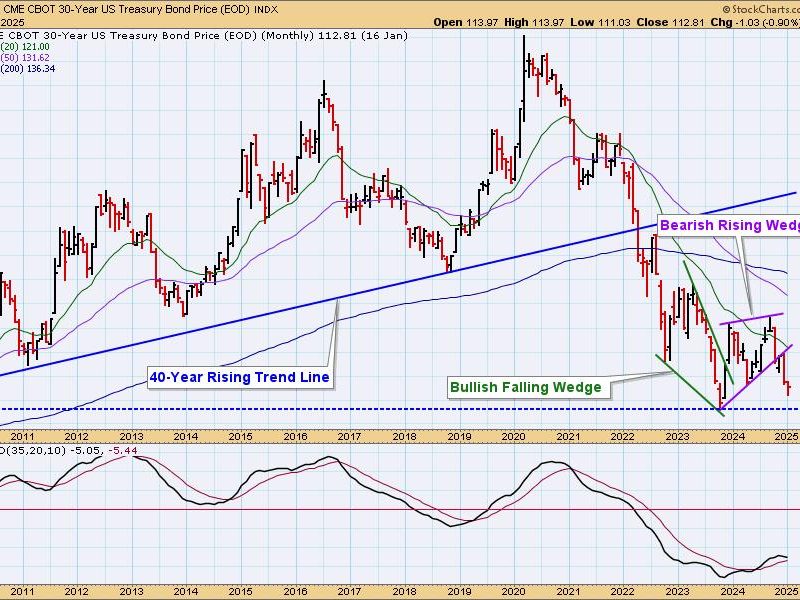800x600 pixels.
Task: Select '2016' on the price panel year axis
Action: pos(295,437)
